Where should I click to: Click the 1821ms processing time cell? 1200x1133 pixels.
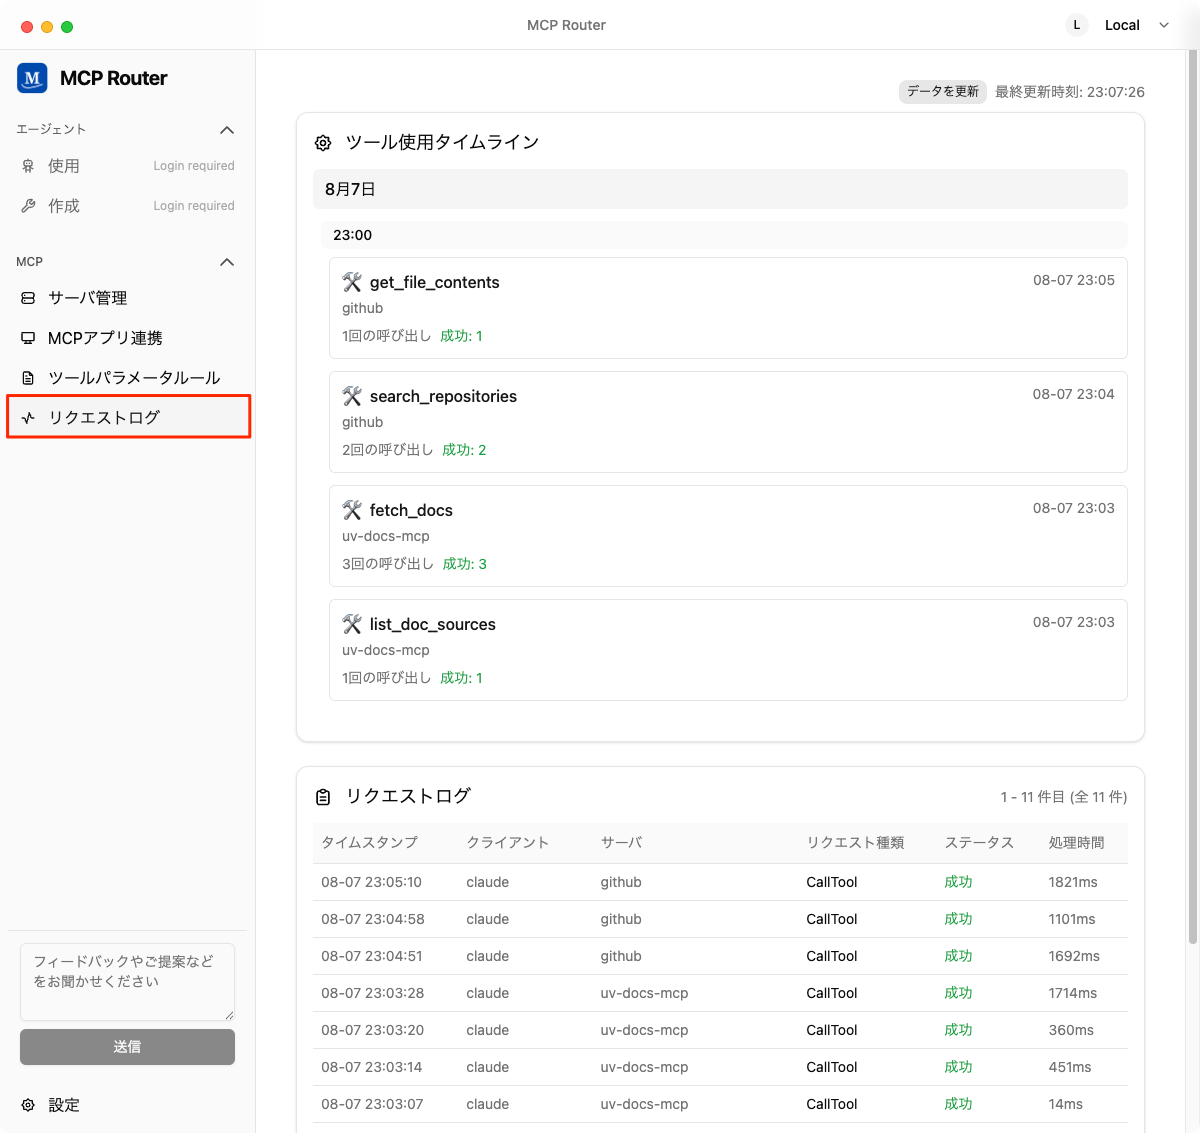click(x=1073, y=882)
